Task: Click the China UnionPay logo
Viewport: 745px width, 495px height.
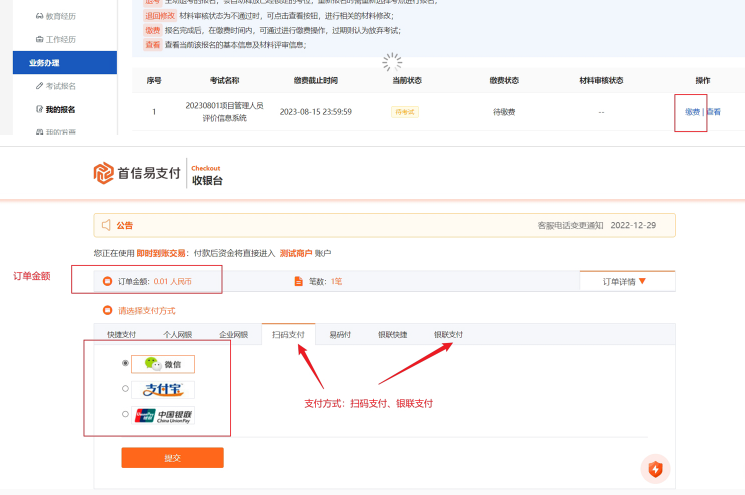Action: coord(162,415)
